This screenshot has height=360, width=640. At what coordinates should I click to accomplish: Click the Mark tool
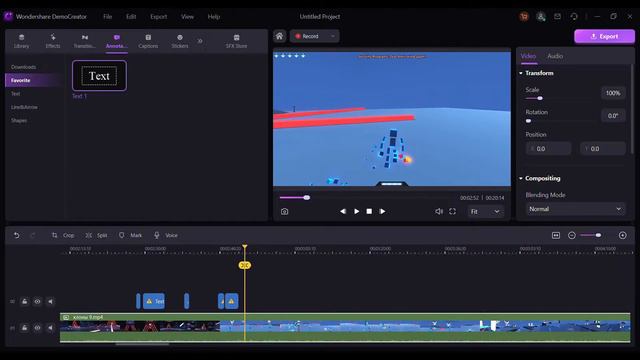pos(130,235)
